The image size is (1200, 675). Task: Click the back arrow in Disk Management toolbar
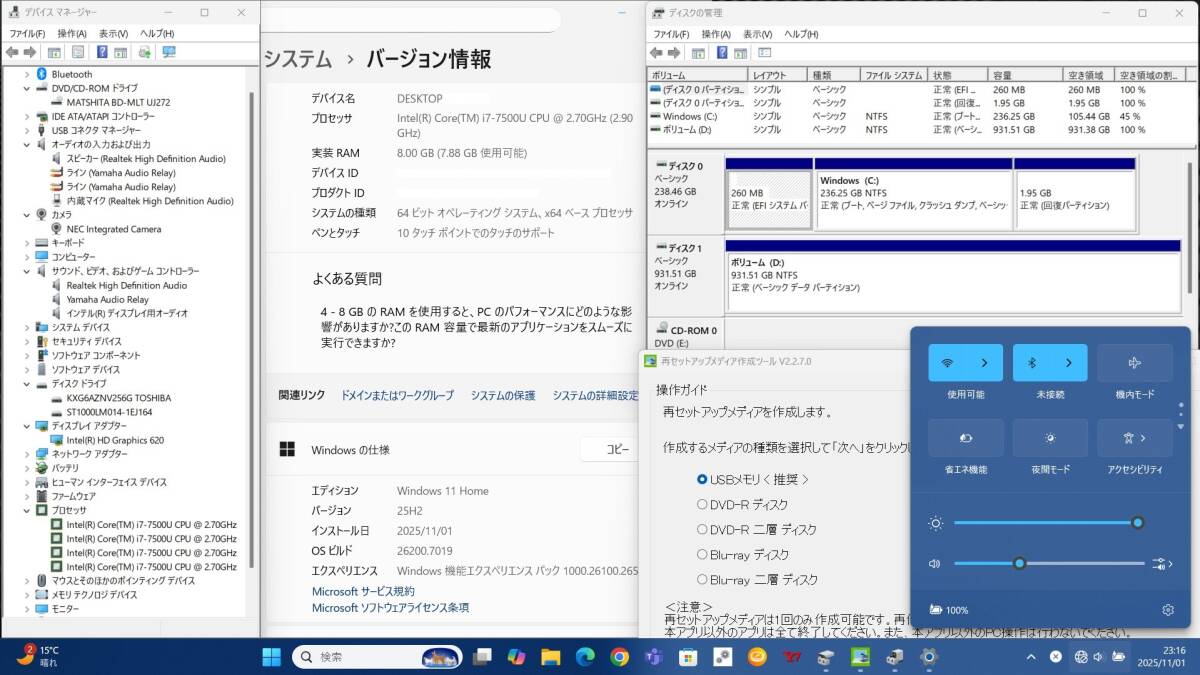click(x=656, y=52)
